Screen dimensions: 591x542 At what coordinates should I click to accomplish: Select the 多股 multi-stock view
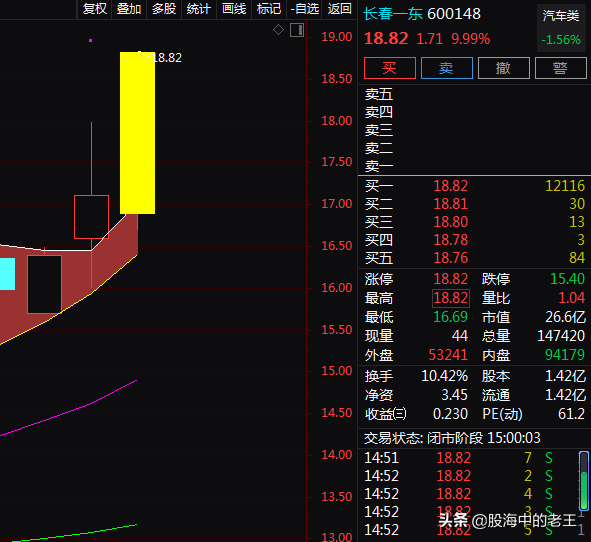164,9
